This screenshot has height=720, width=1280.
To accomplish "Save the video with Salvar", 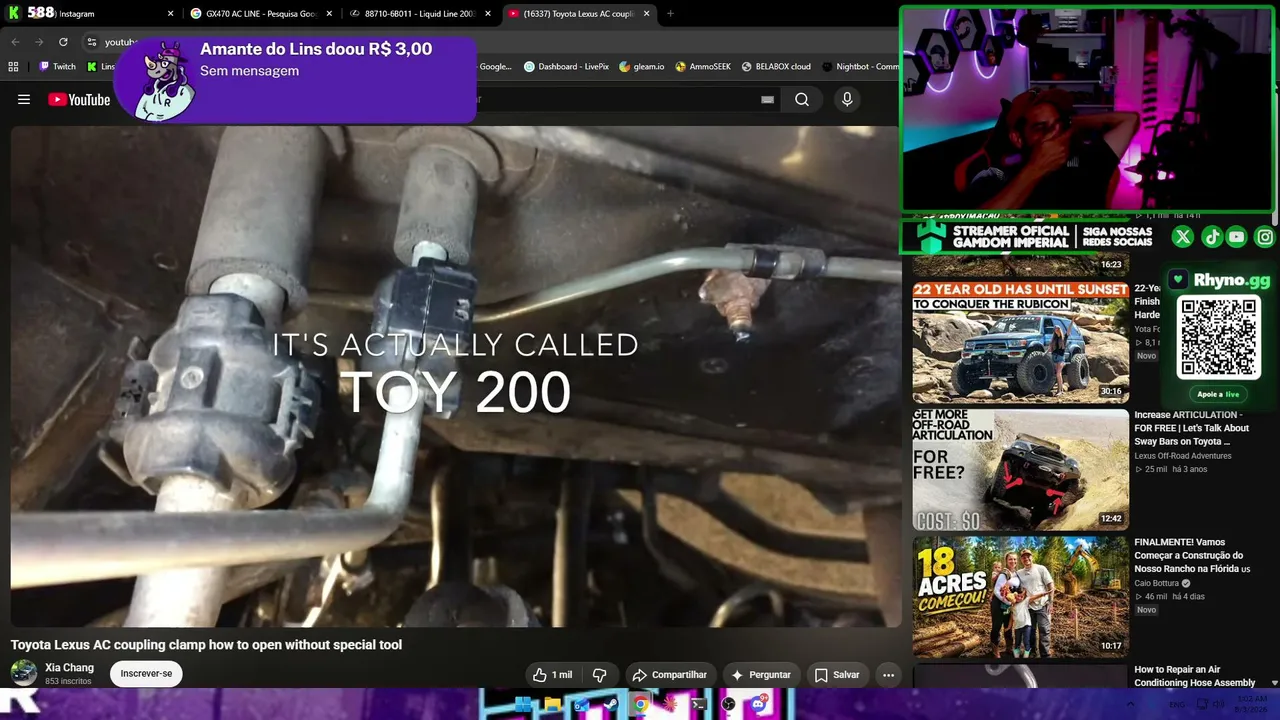I will (x=837, y=675).
